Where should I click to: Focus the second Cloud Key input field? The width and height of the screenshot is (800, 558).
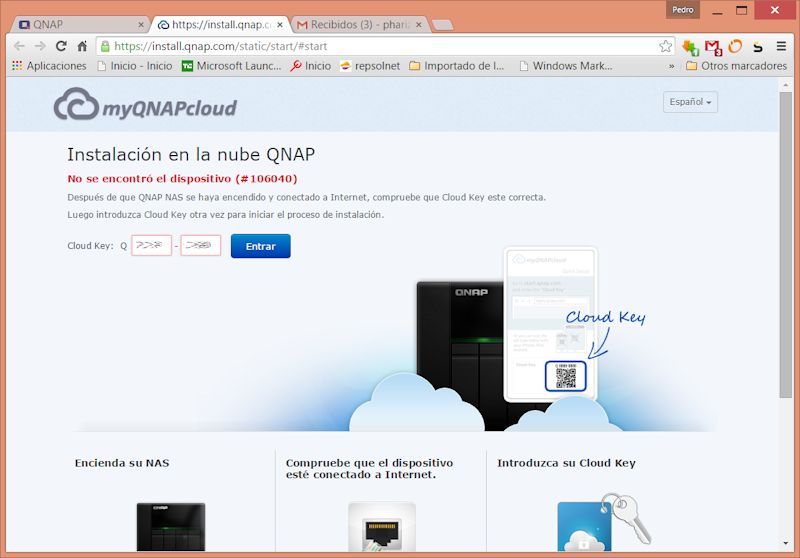pos(201,245)
